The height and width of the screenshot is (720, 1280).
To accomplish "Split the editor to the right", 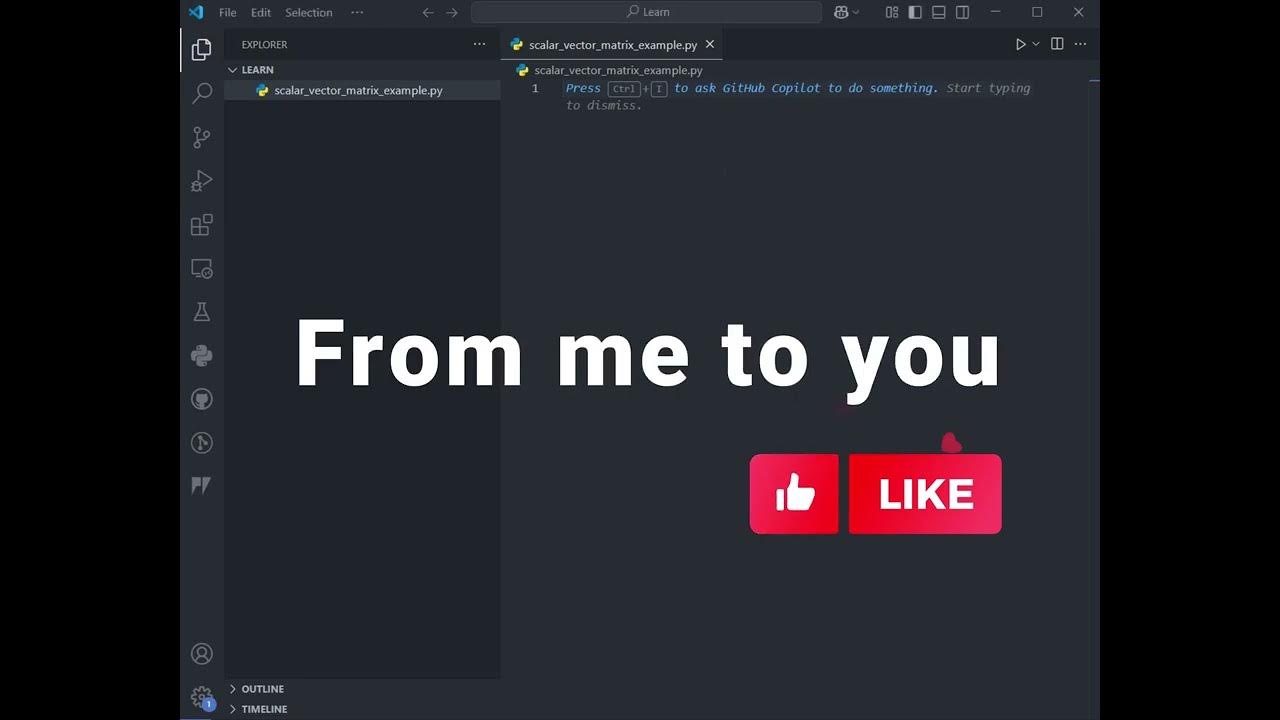I will pyautogui.click(x=1057, y=44).
